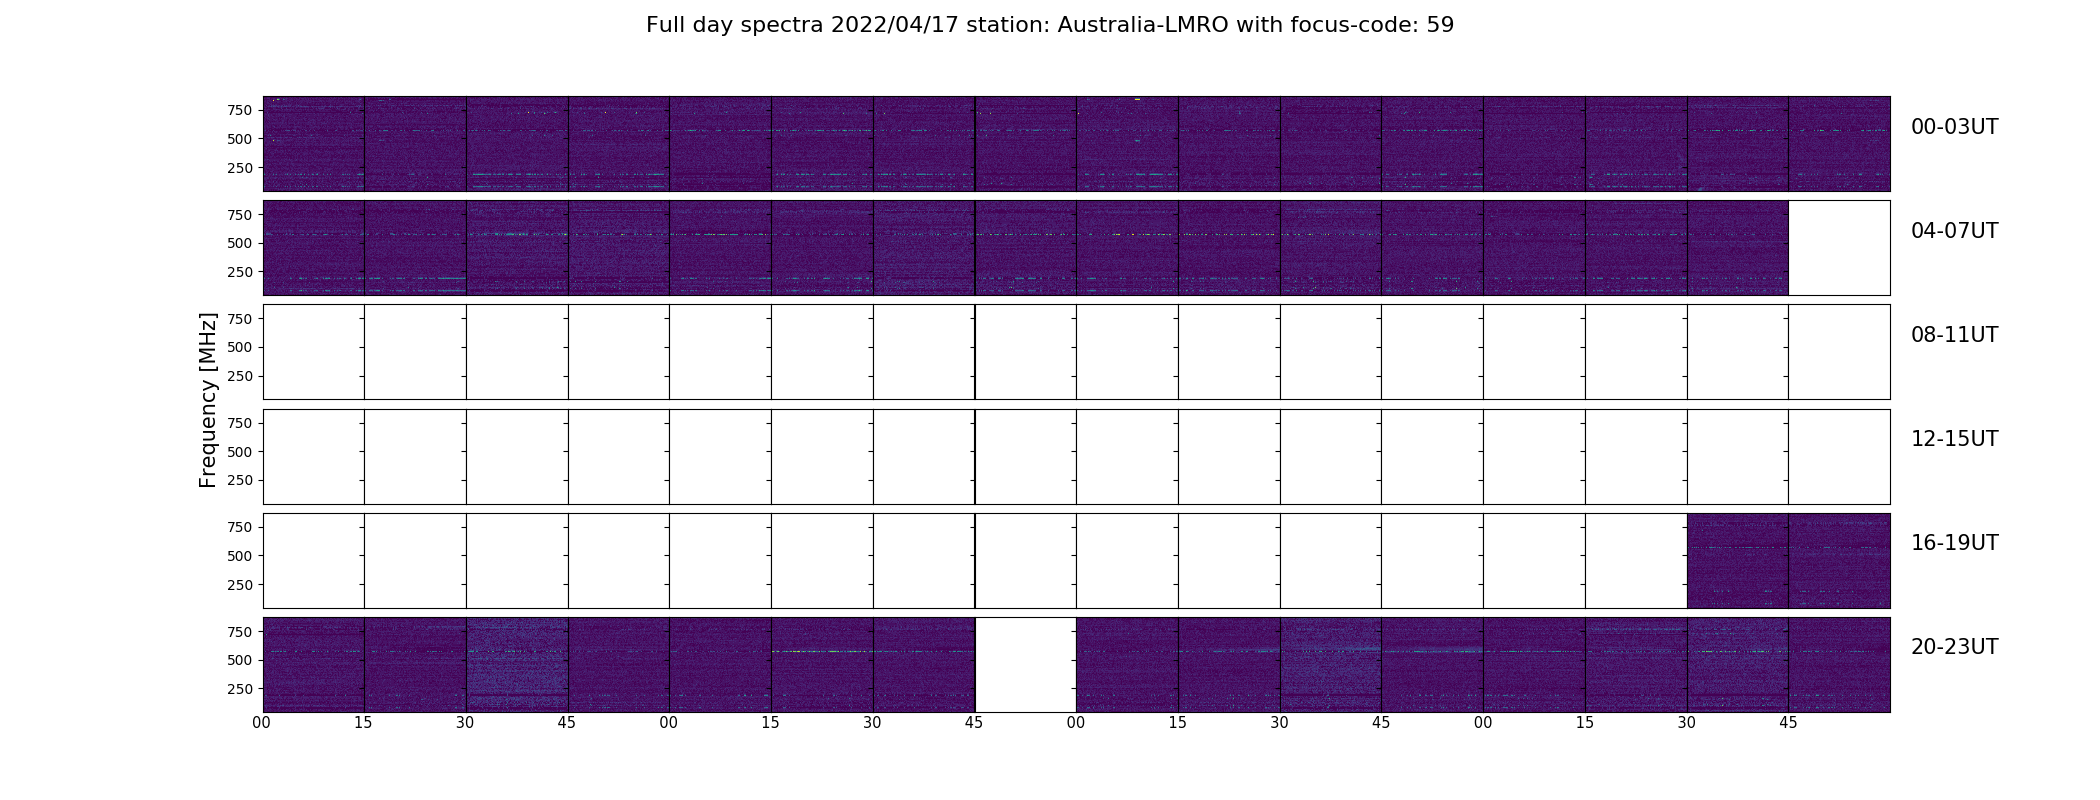Click the 500 tick label in 12-15UT row
The image size is (2100, 800).
pyautogui.click(x=240, y=452)
